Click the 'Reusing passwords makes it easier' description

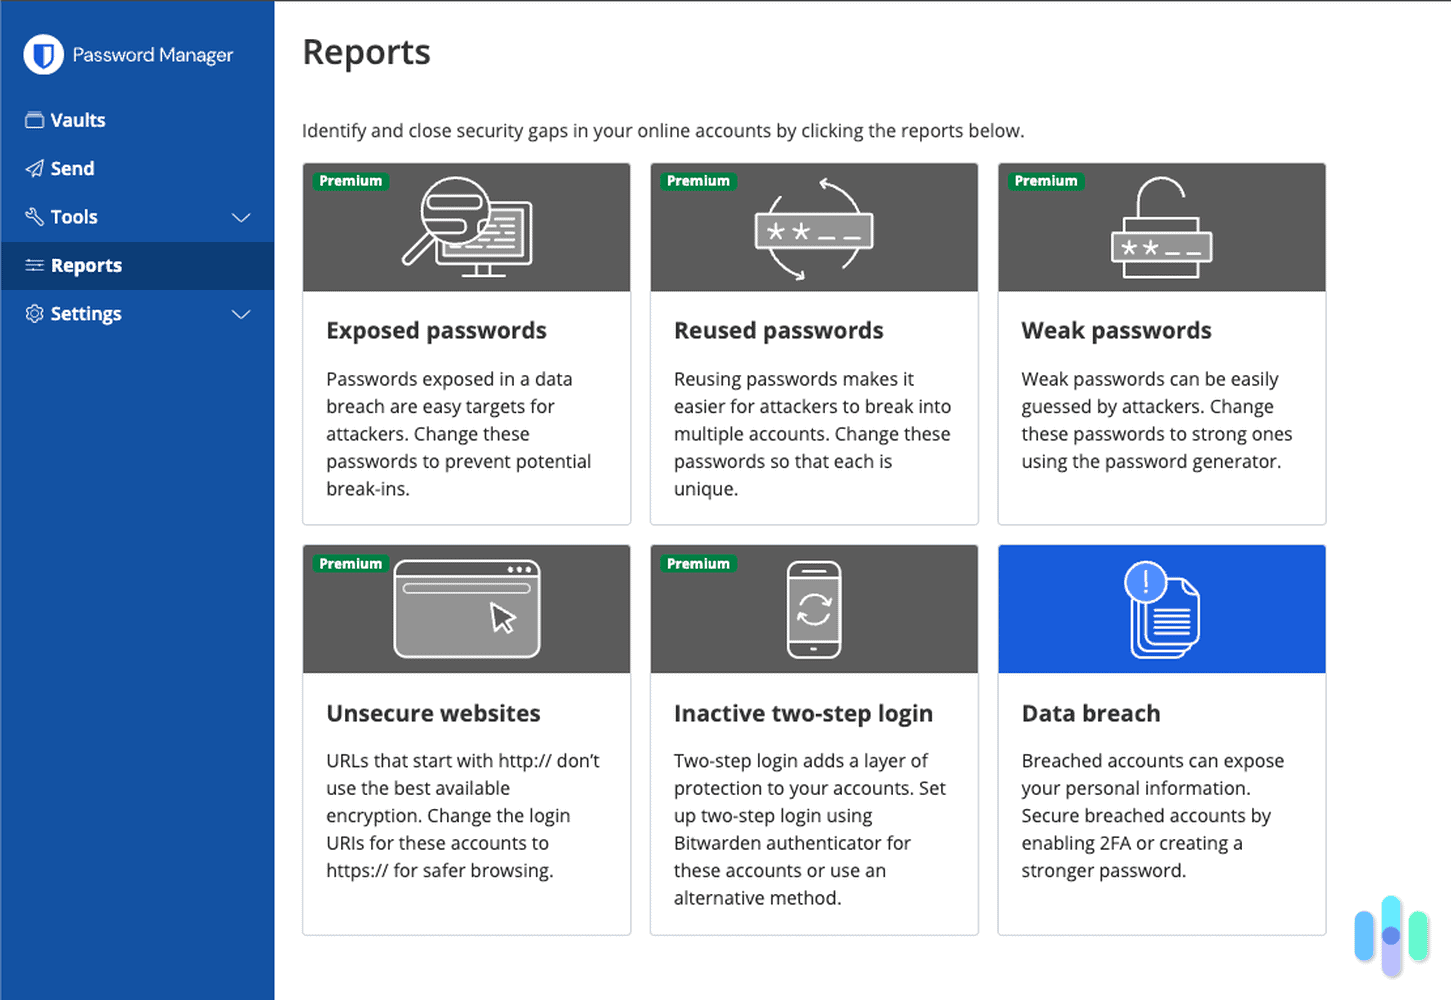click(812, 434)
